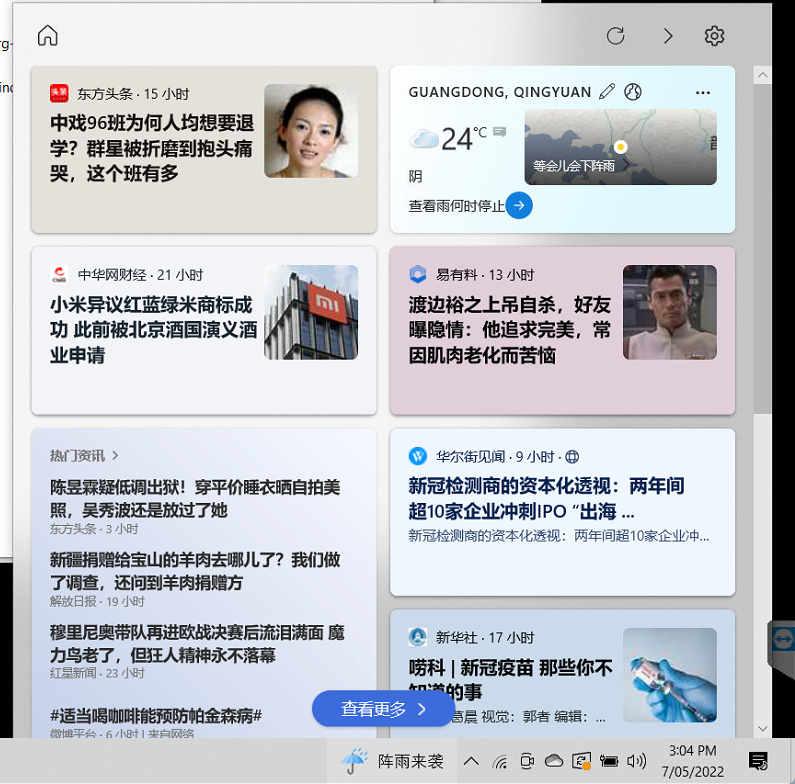This screenshot has height=784, width=795.
Task: Go forward with the right arrow icon
Action: tap(668, 36)
